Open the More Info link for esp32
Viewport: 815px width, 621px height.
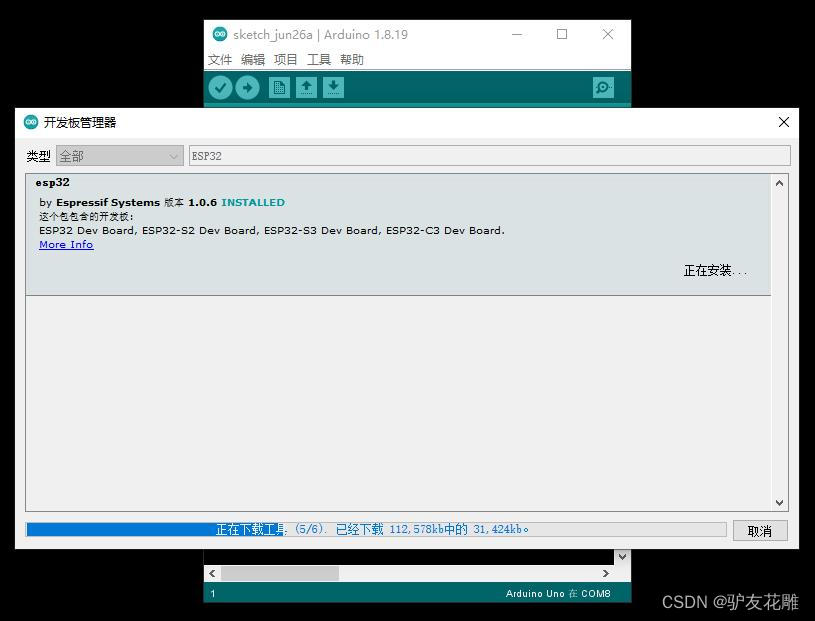point(66,244)
